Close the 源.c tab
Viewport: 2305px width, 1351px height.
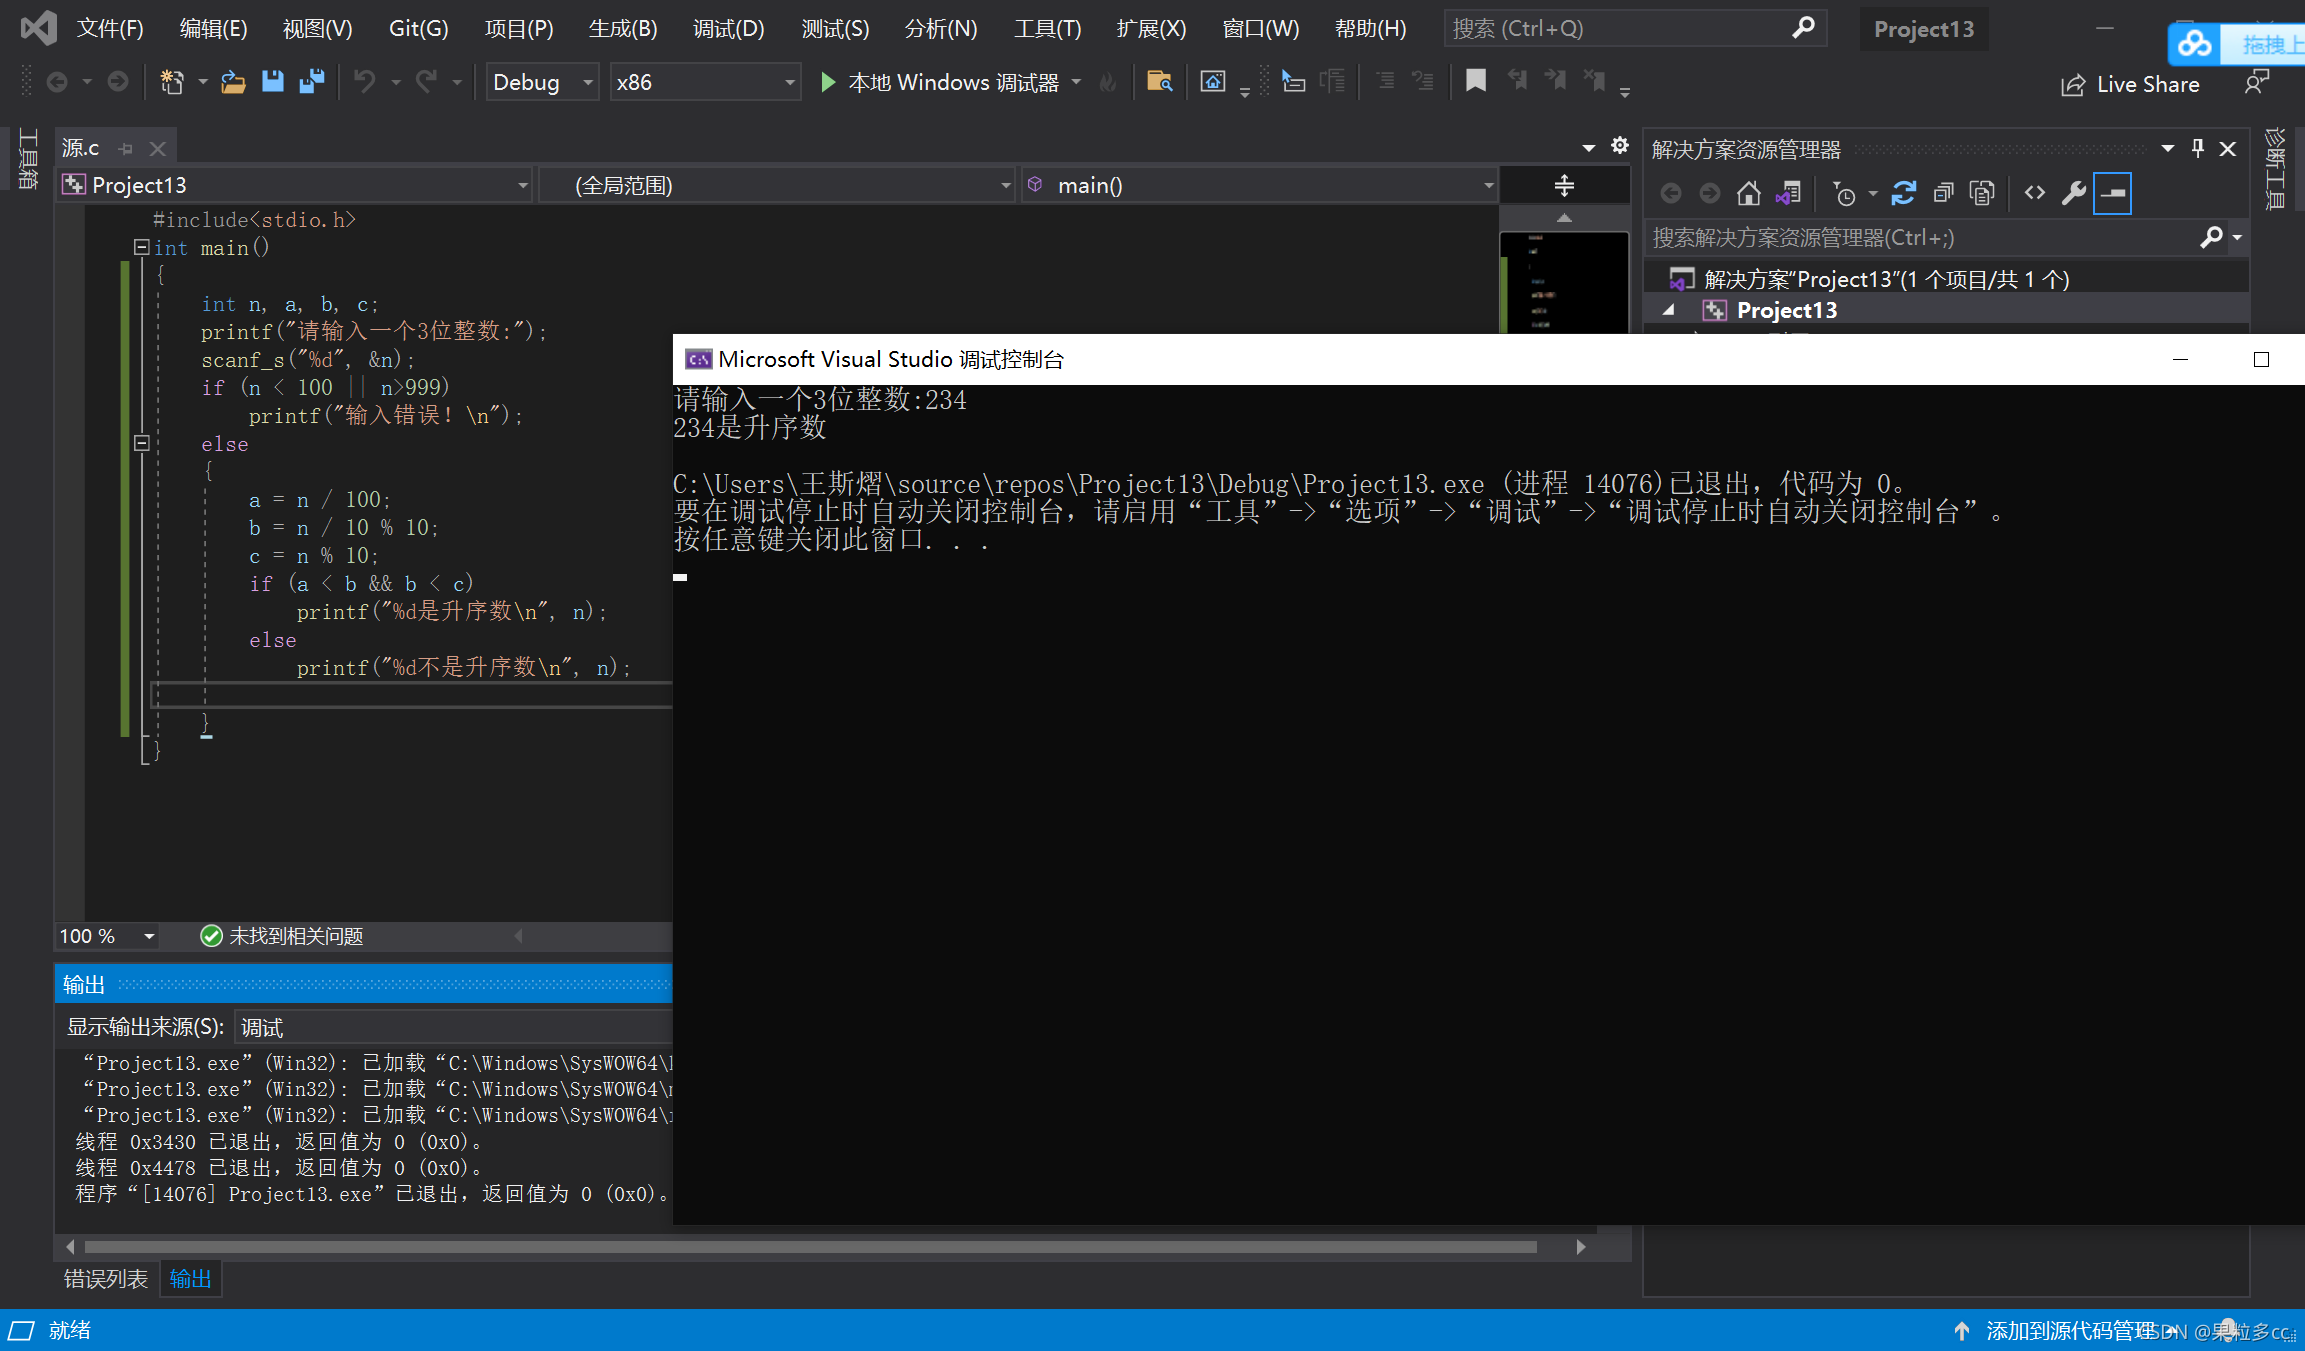pos(157,149)
